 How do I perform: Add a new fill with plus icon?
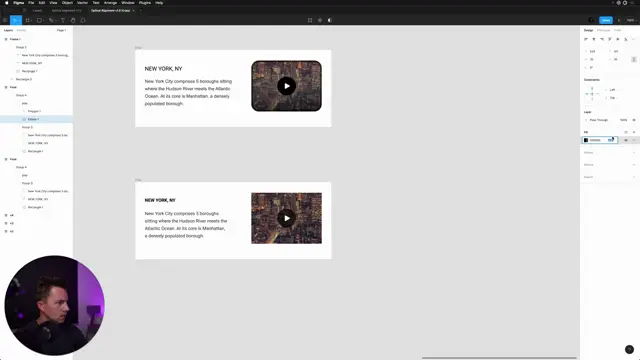click(634, 132)
